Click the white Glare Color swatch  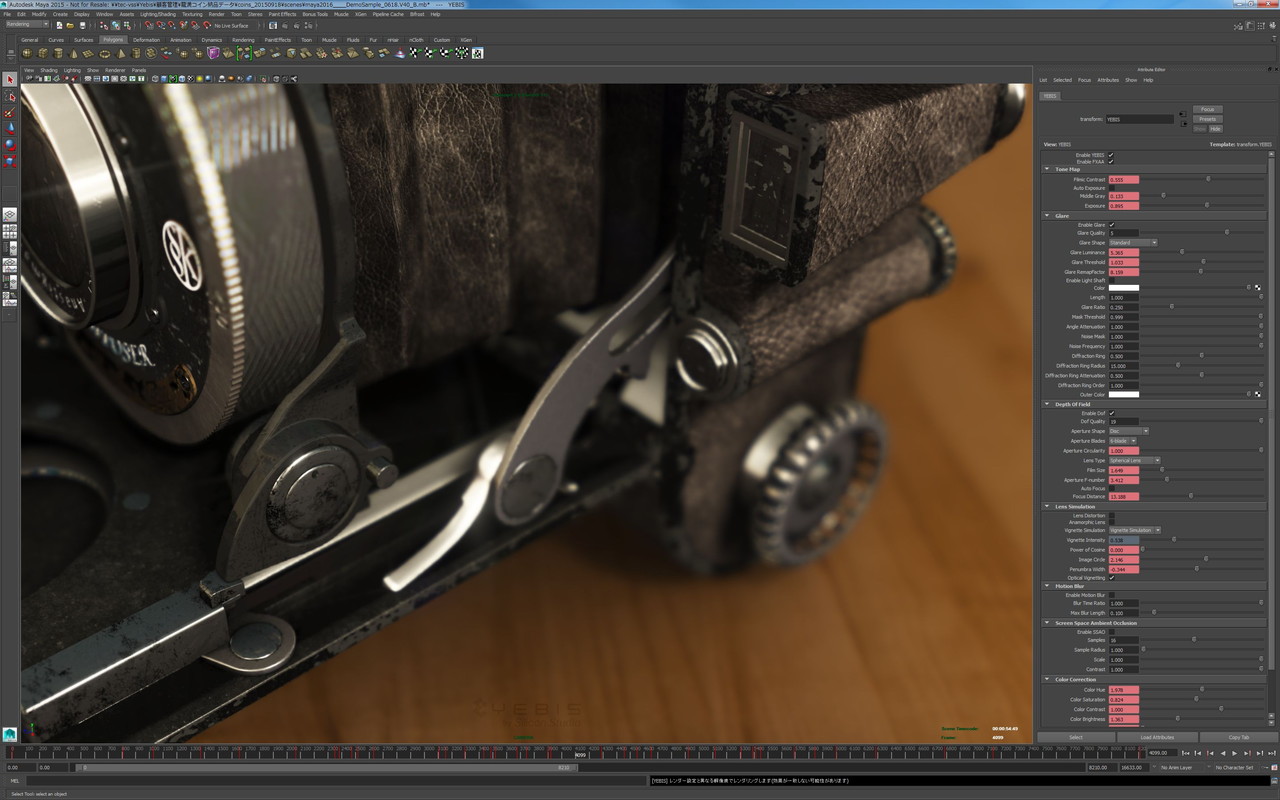(x=1124, y=288)
